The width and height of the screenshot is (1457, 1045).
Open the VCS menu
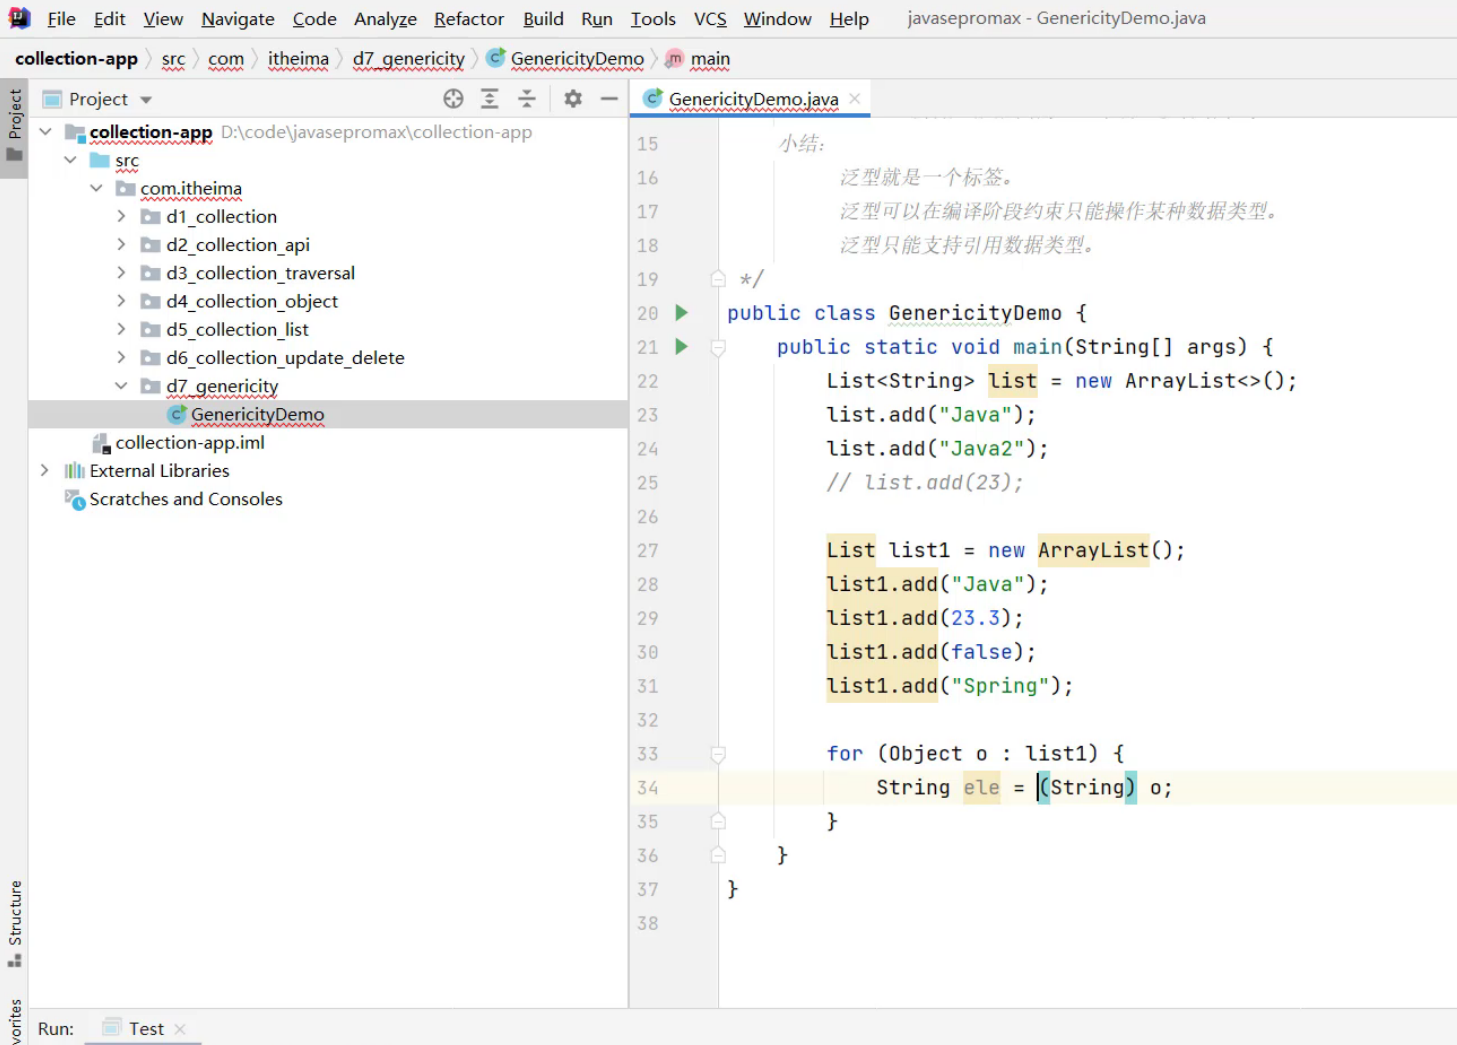point(710,19)
